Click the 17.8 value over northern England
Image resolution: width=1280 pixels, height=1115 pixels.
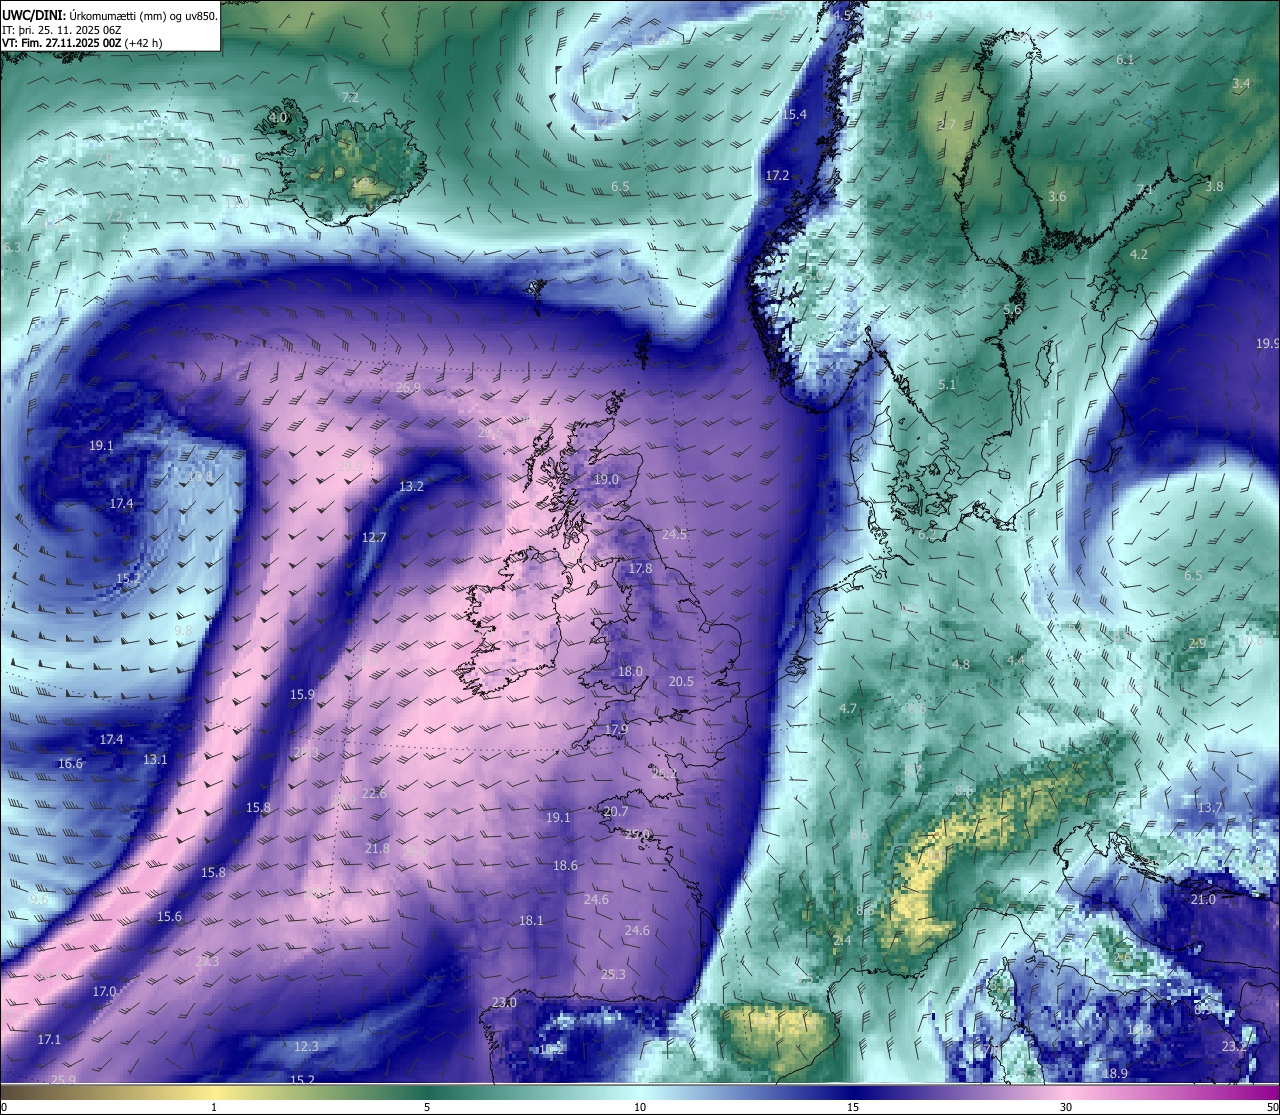[x=640, y=569]
